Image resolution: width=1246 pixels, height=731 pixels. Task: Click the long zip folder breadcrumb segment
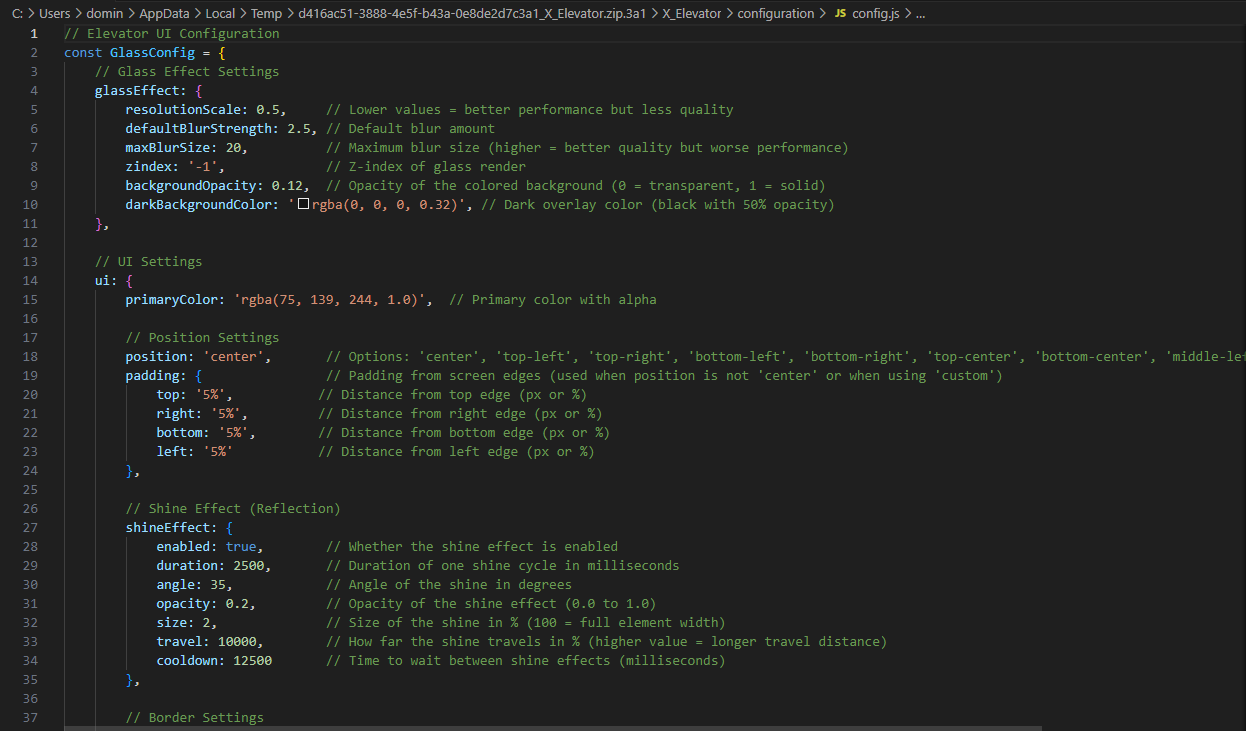pos(472,14)
